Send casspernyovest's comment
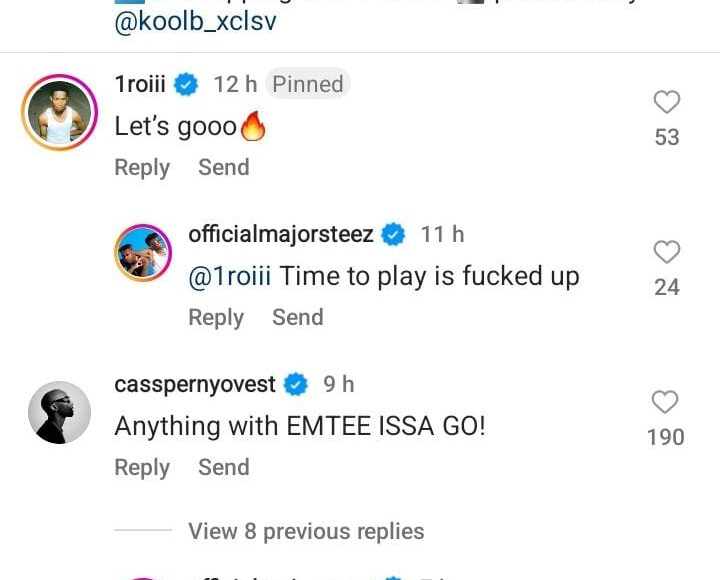720x580 pixels. (x=223, y=467)
